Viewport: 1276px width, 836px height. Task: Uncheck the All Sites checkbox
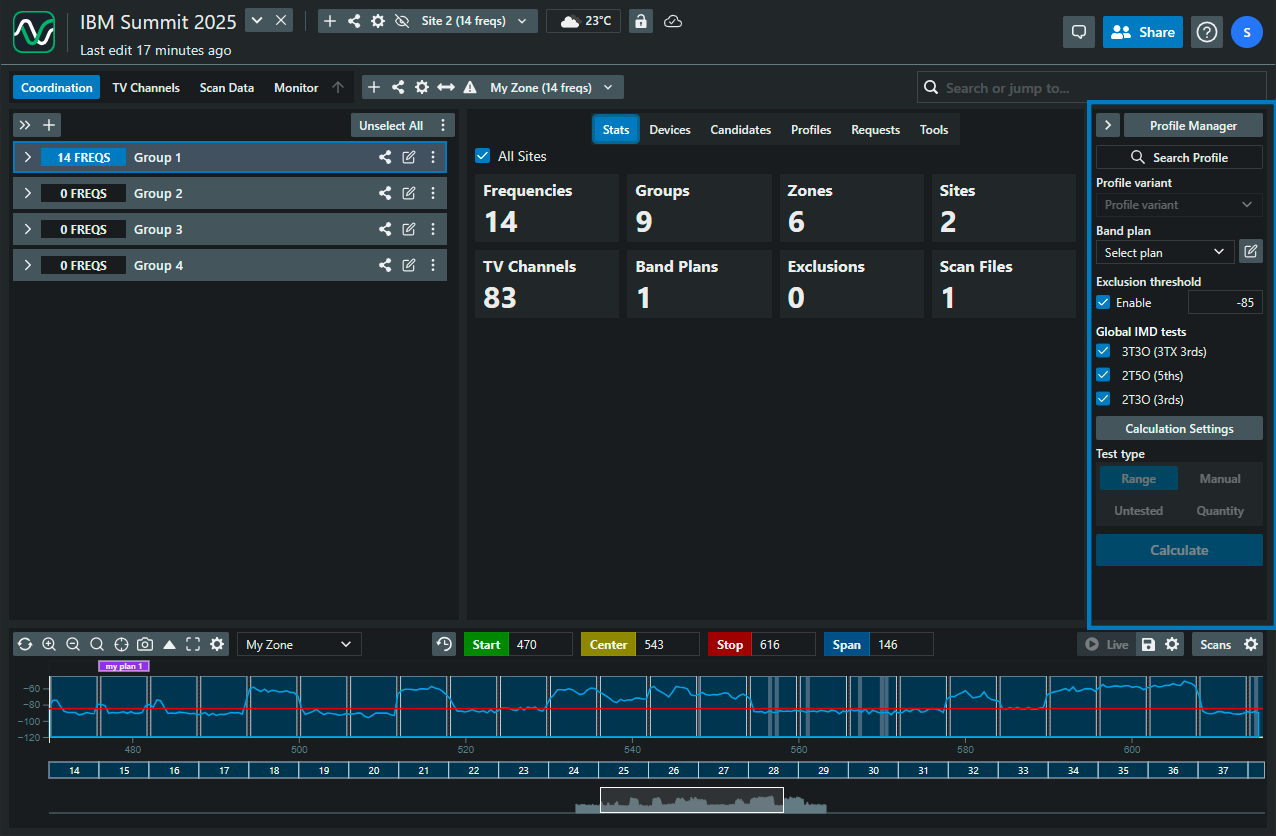click(483, 156)
